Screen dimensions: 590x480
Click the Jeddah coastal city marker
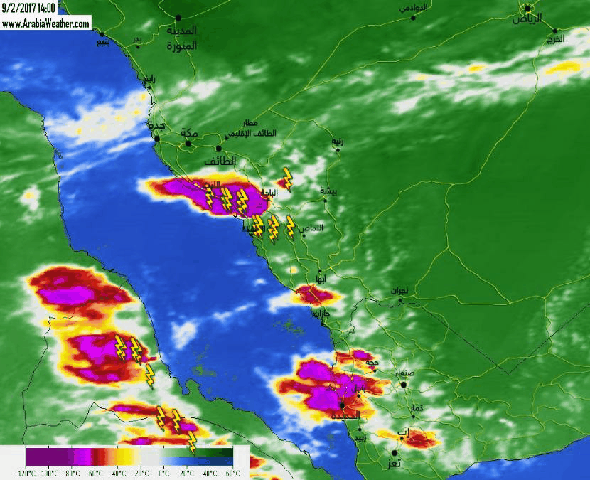[x=157, y=139]
